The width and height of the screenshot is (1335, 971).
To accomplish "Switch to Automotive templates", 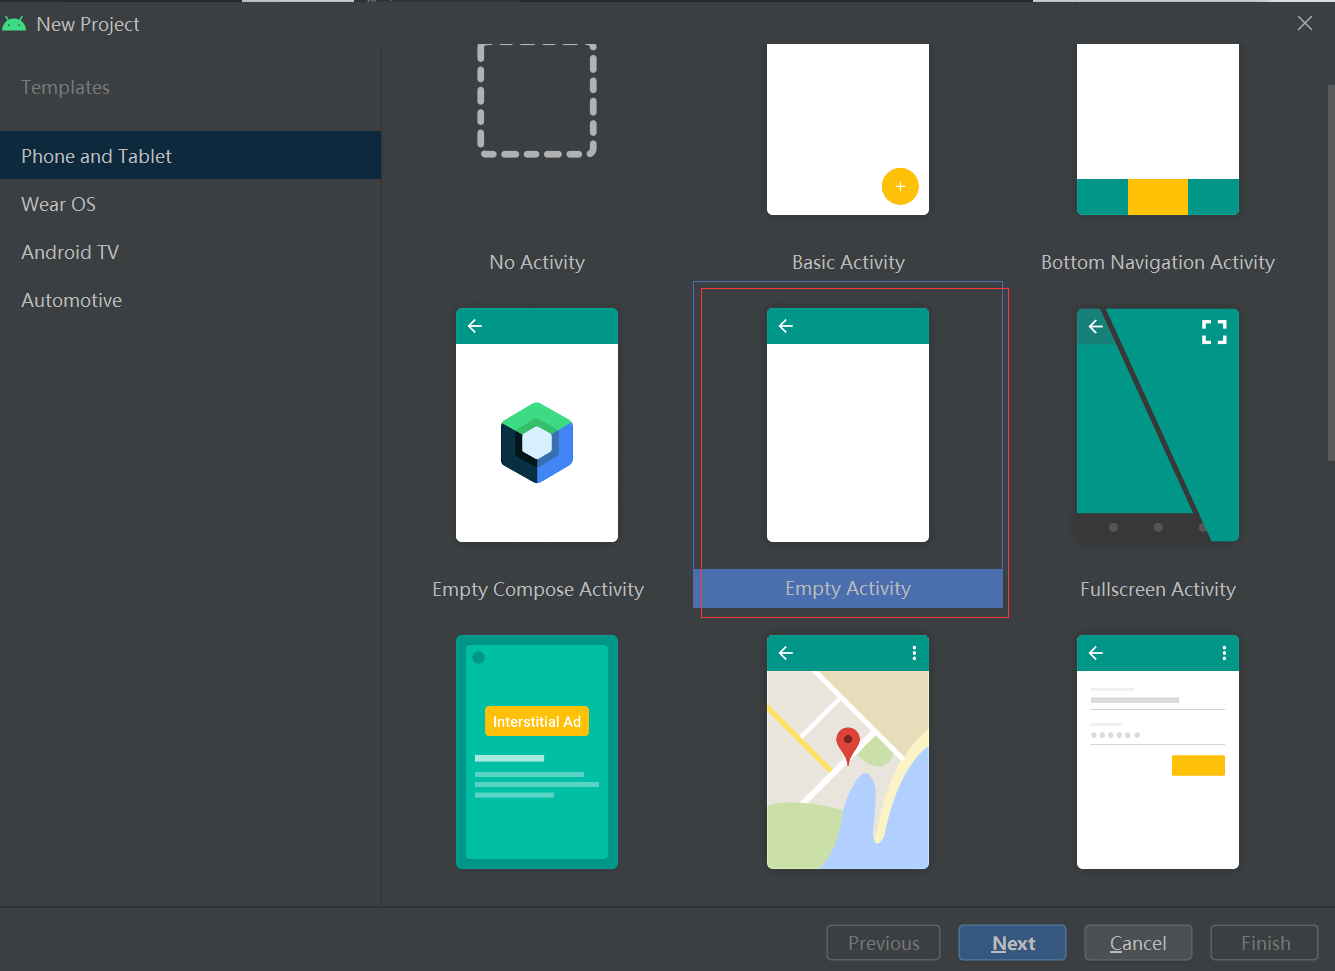I will pyautogui.click(x=190, y=300).
